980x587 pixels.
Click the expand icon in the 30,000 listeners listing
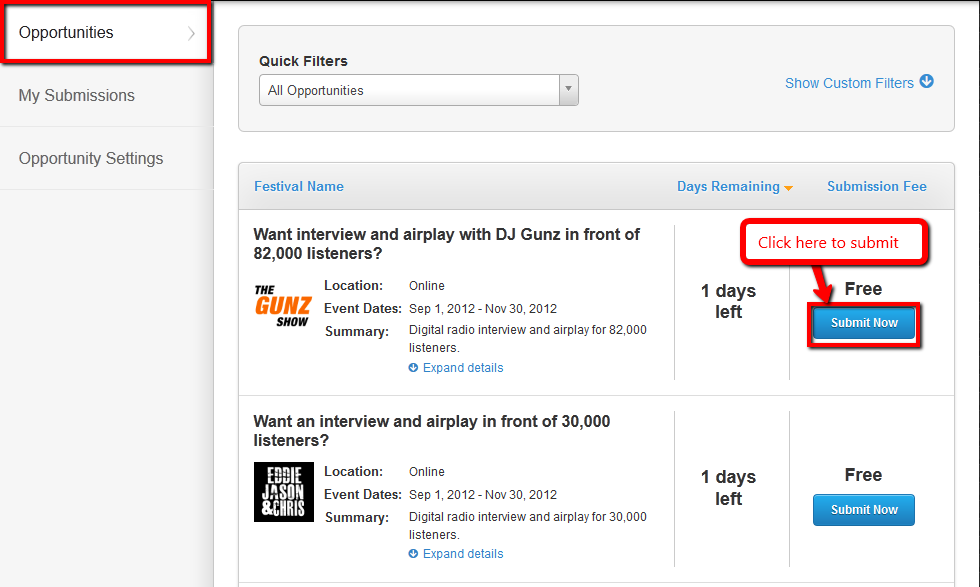414,554
